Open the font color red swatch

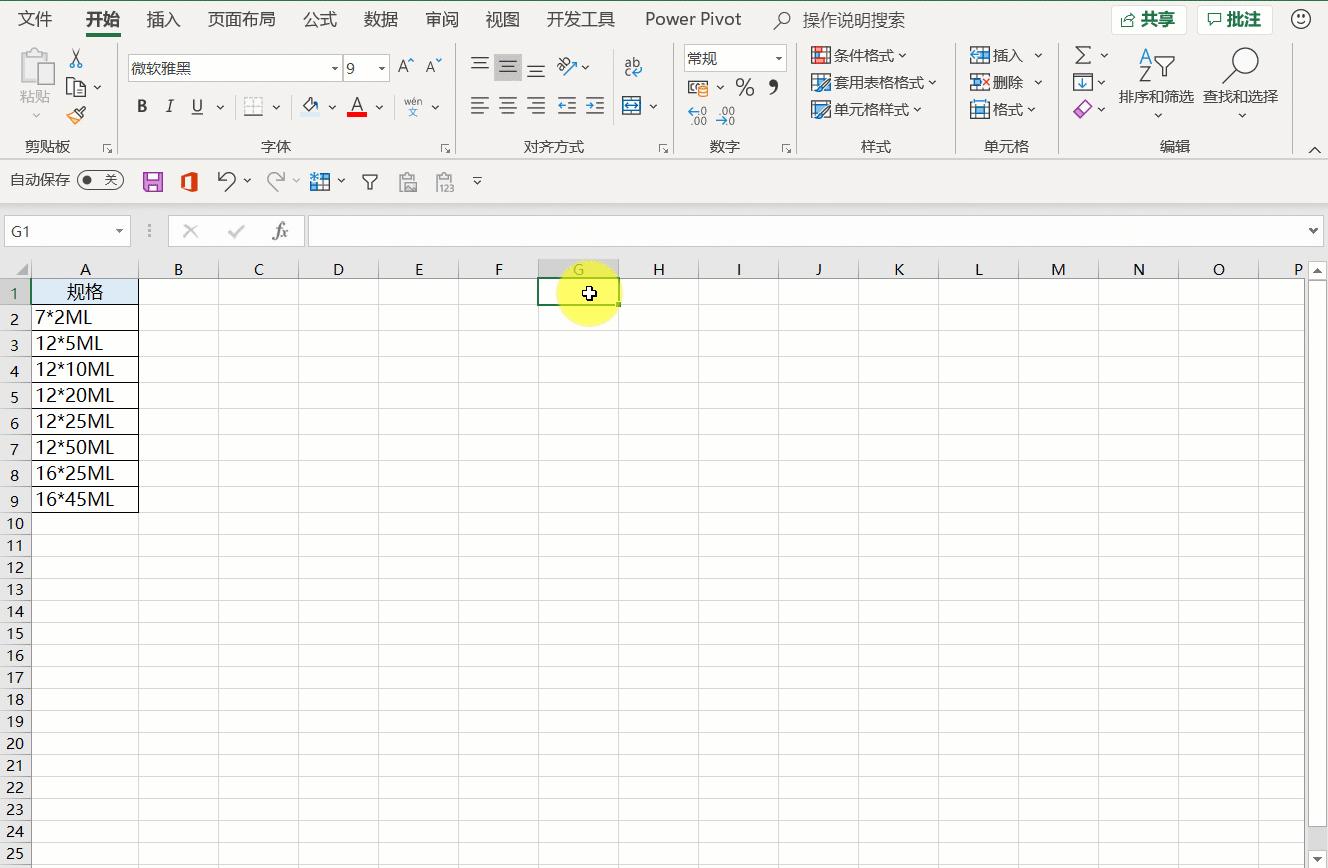[357, 106]
